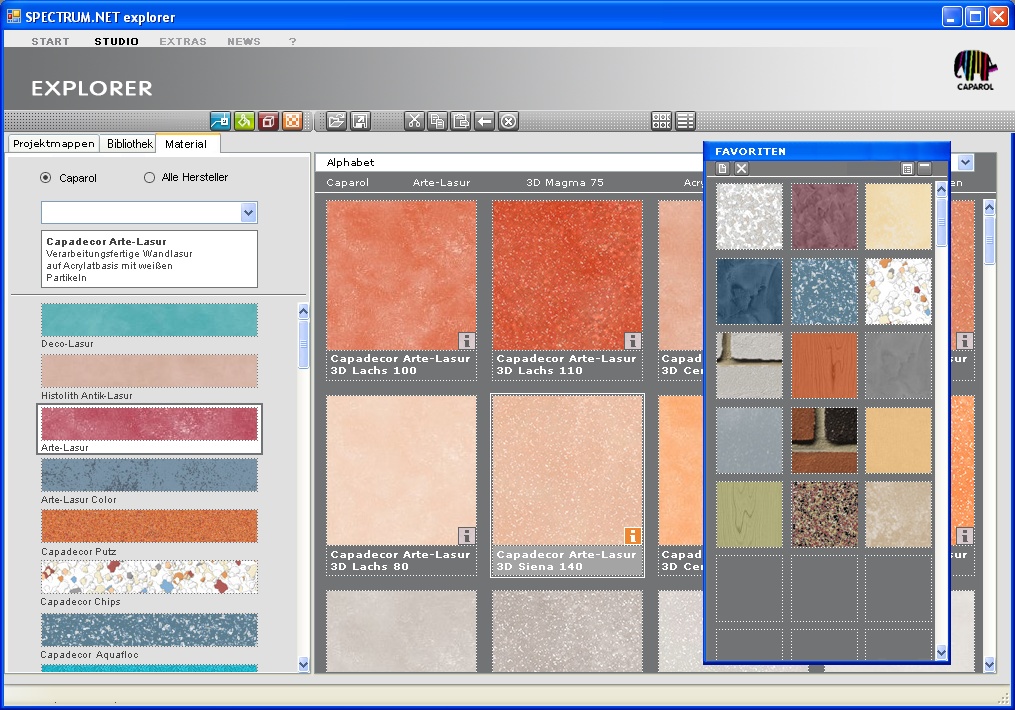Show info for Capadecor Arte-Lasur 3D Siena 140

click(x=632, y=535)
